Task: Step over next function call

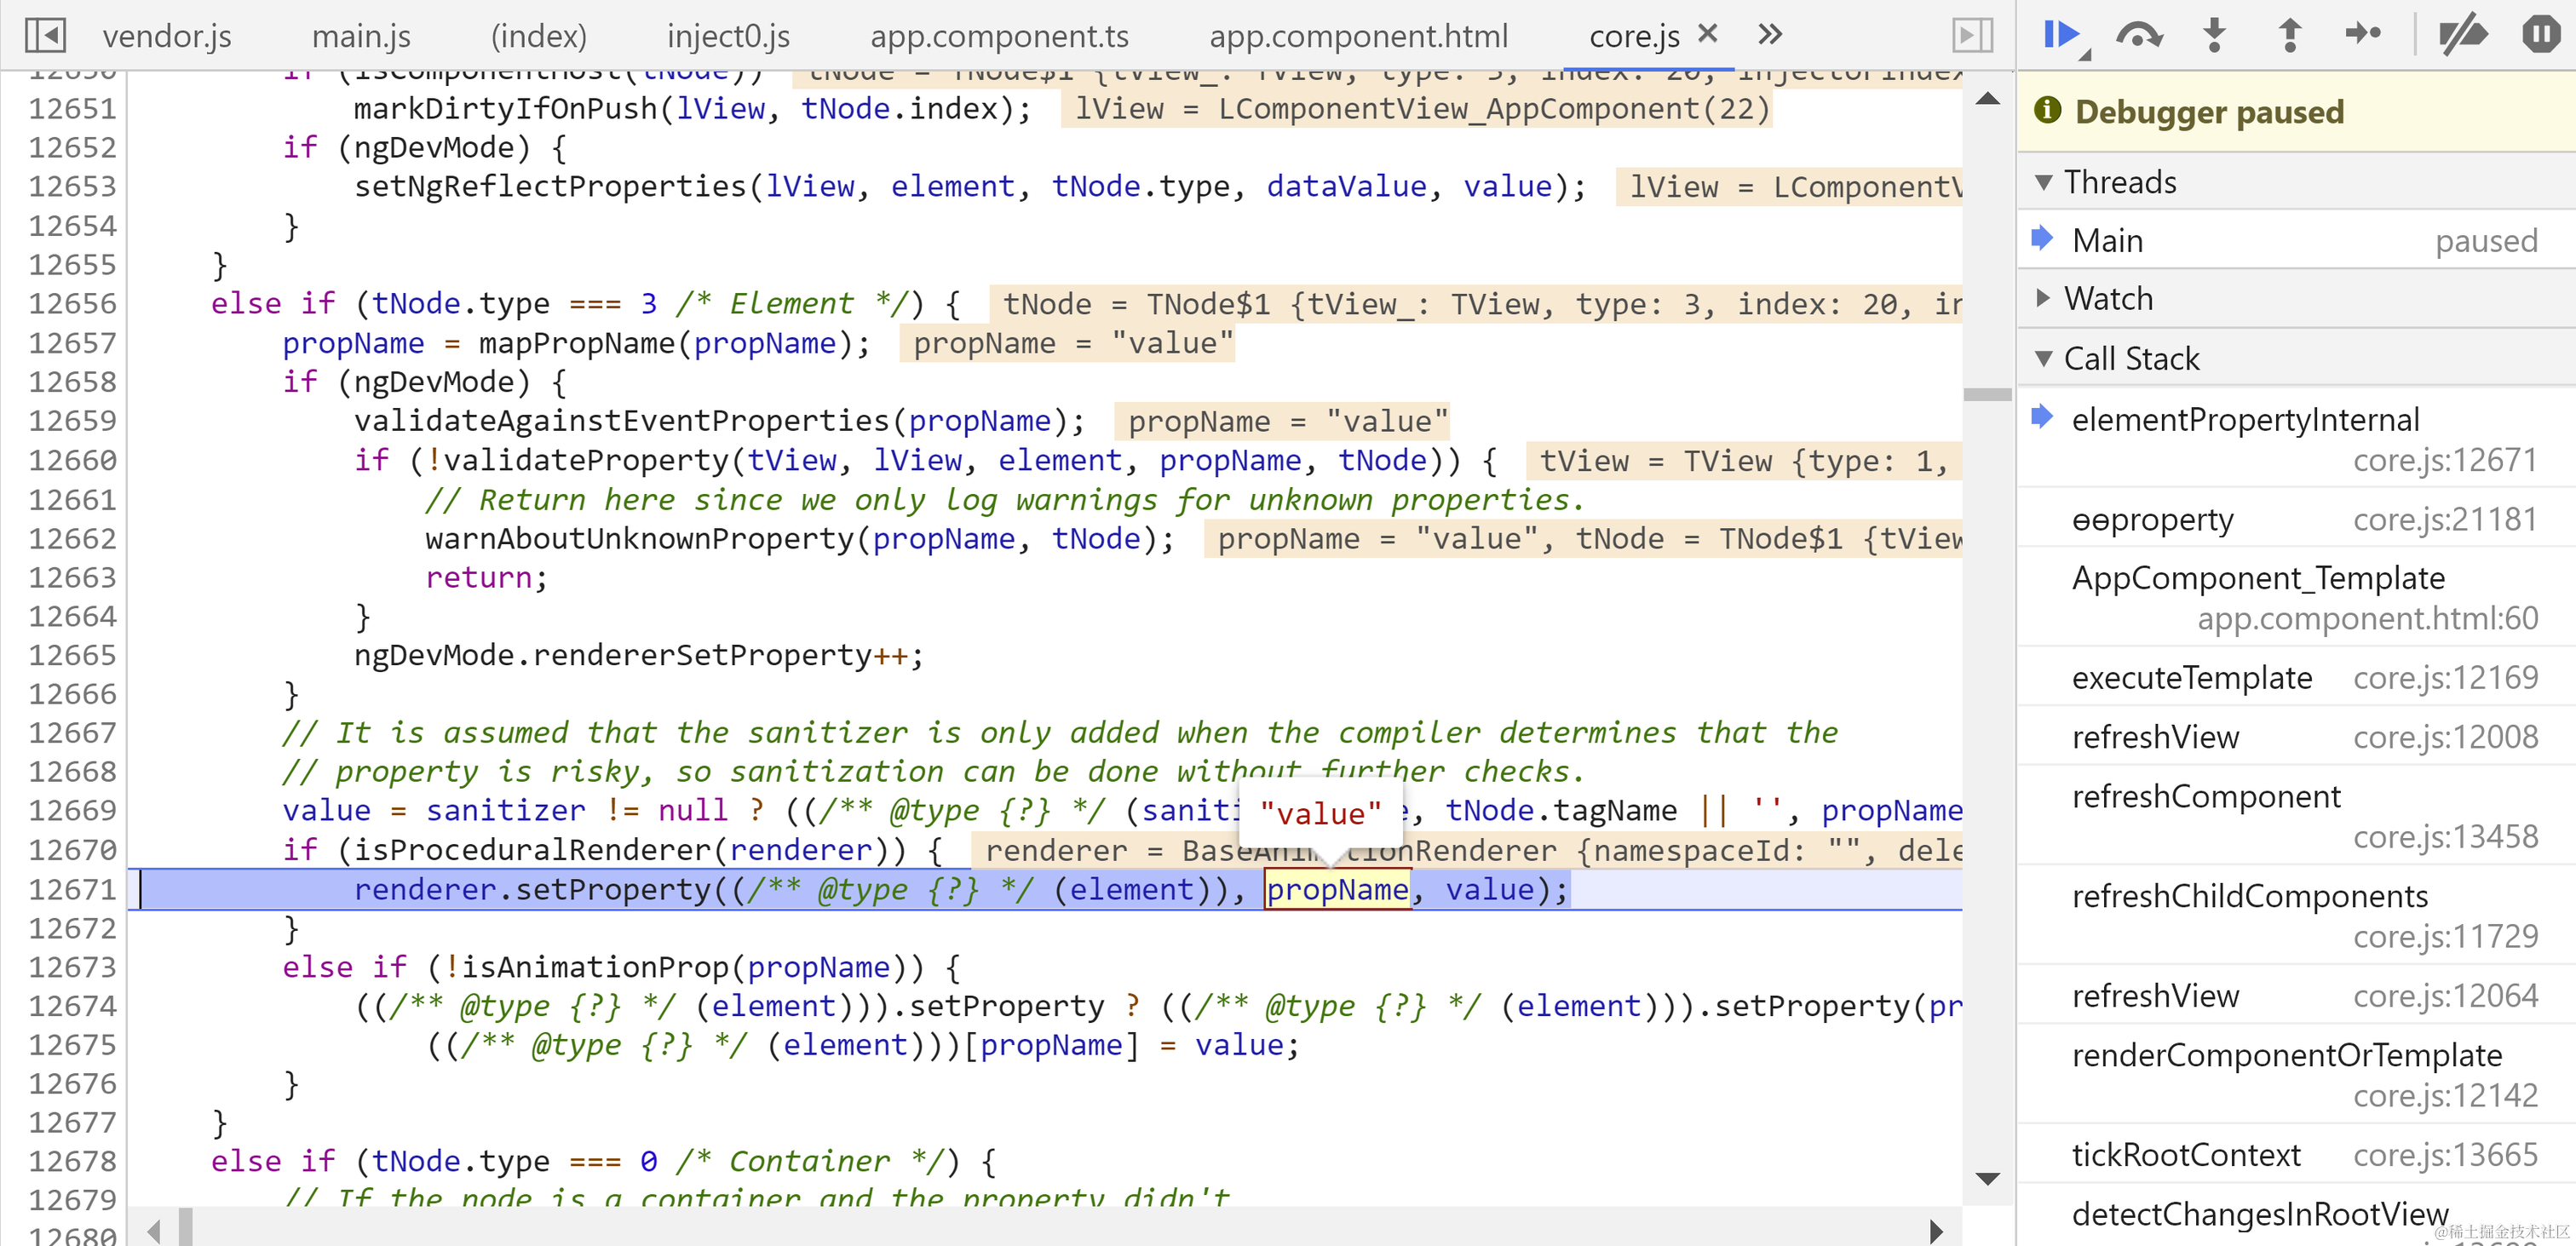Action: pyautogui.click(x=2138, y=35)
